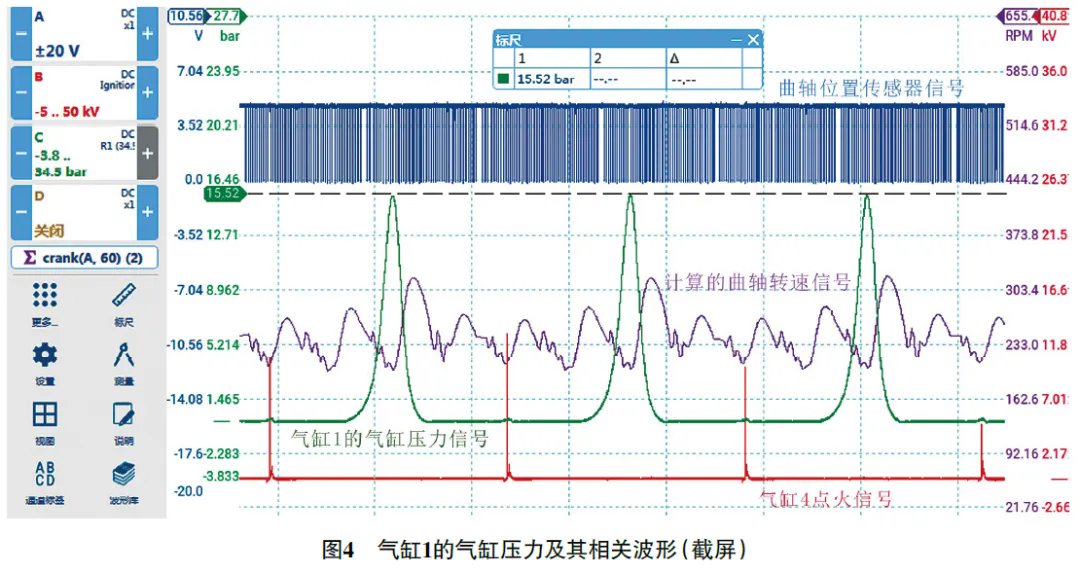Click the 气缸1的气缸压力信号 label
Viewport: 1080px width, 573px height.
pos(390,438)
